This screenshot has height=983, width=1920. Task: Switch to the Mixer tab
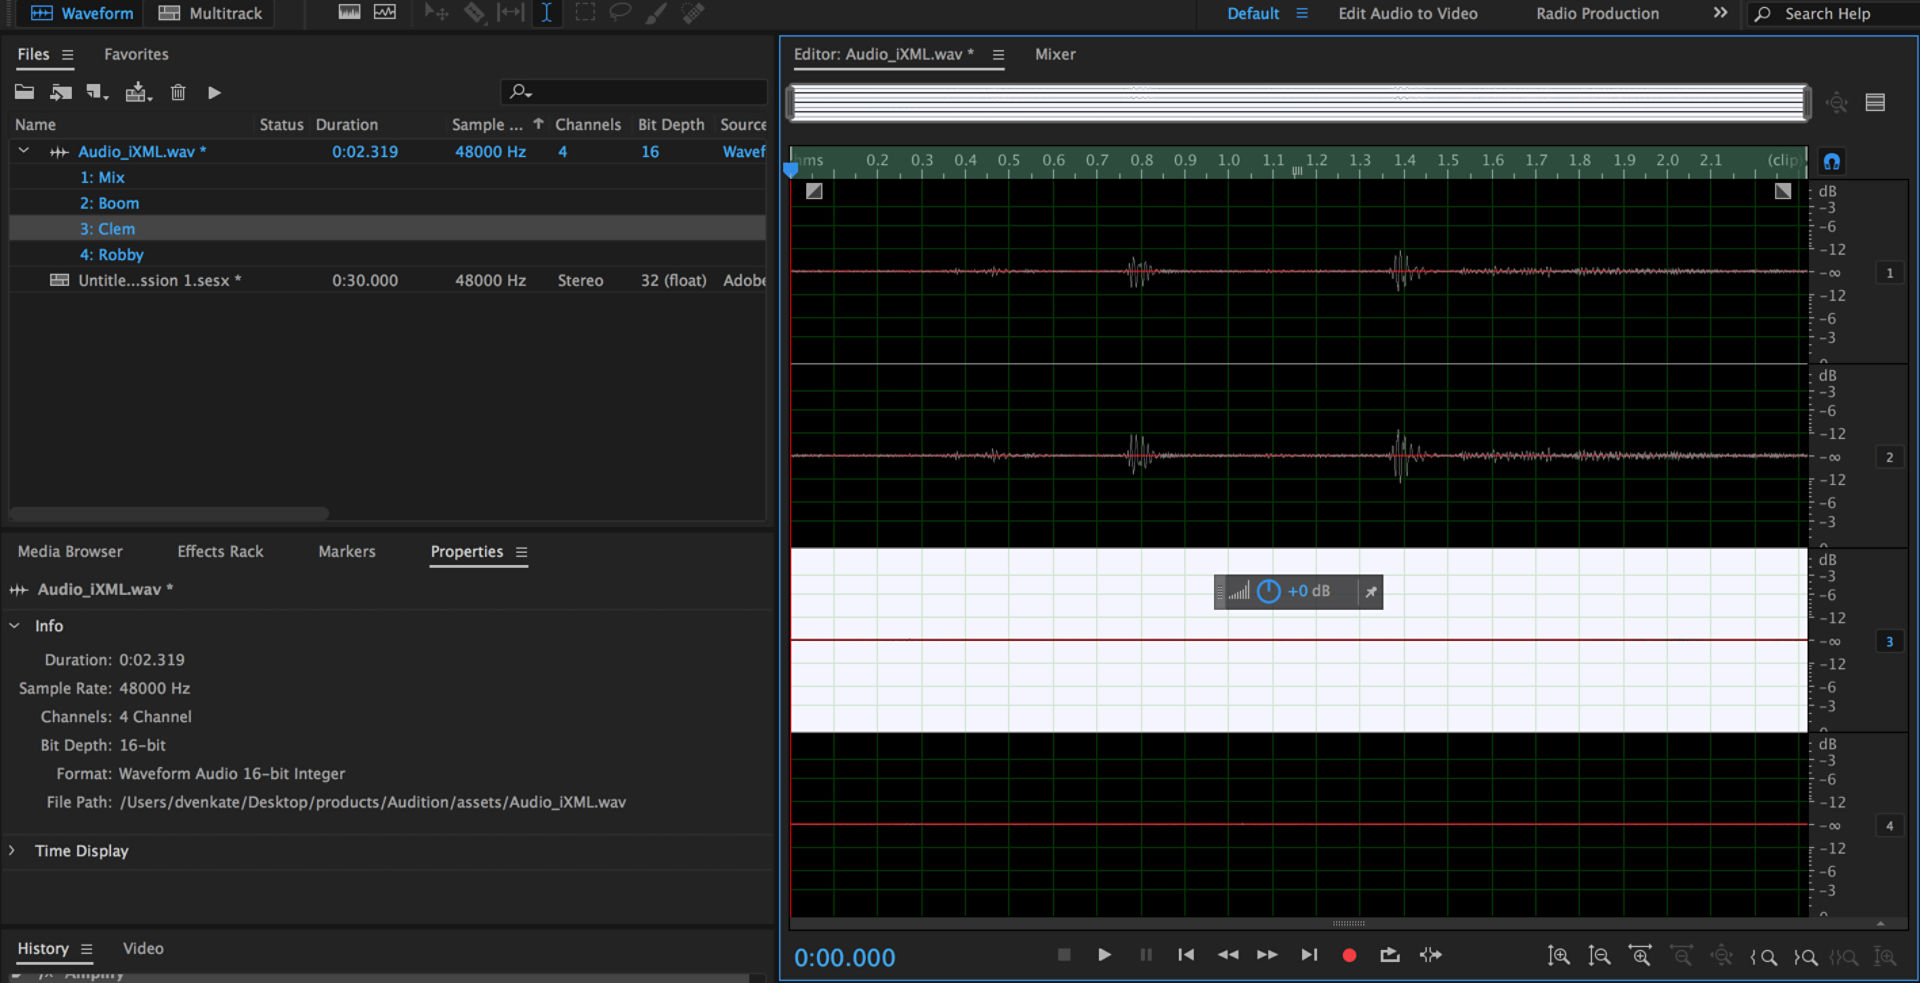point(1055,55)
